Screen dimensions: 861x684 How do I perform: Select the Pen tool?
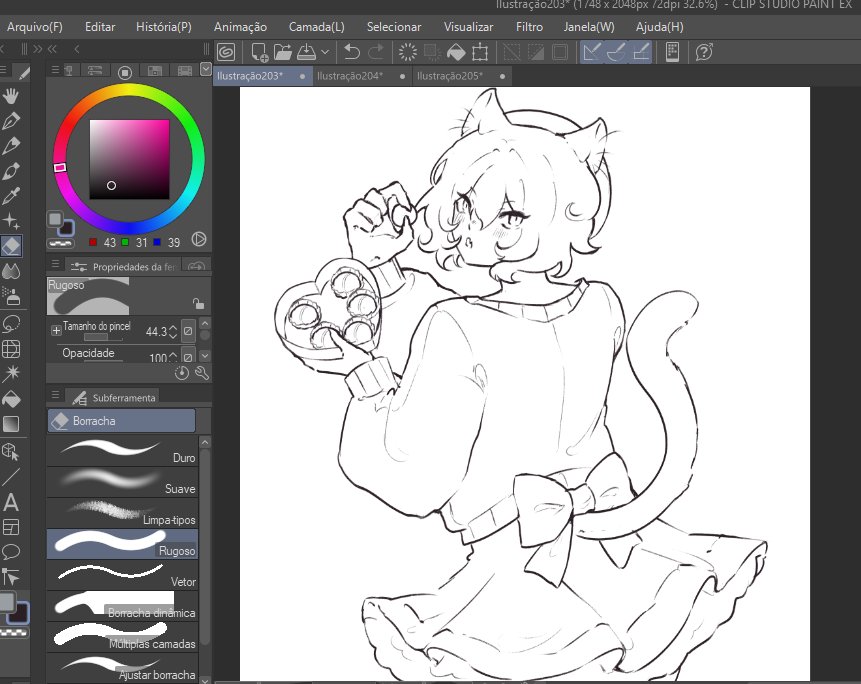pos(10,120)
